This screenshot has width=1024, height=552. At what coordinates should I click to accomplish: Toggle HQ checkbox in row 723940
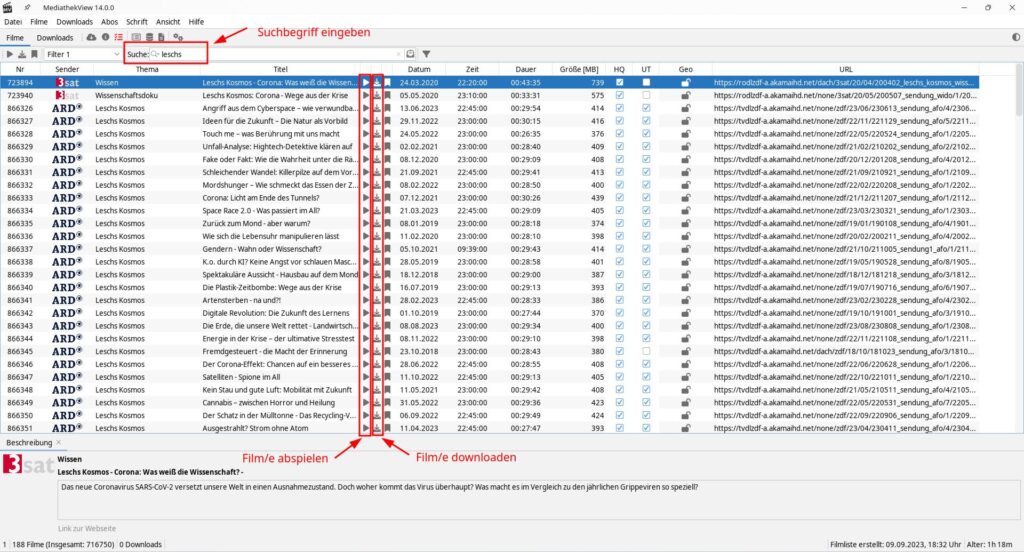pos(620,96)
